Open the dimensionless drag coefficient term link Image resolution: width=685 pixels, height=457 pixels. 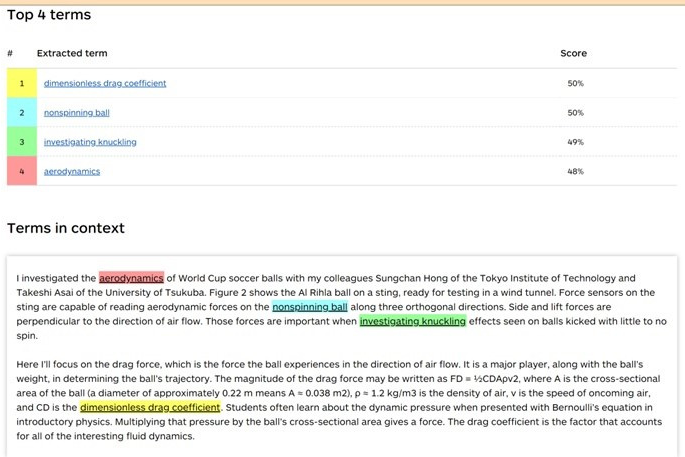tap(105, 83)
